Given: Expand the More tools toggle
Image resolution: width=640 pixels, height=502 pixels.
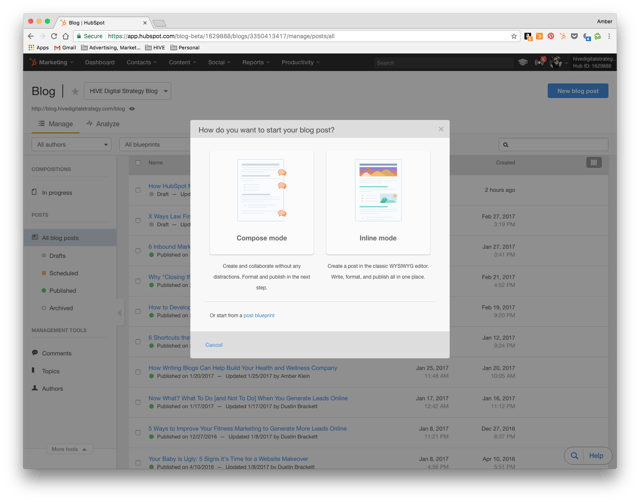Looking at the screenshot, I should click(x=69, y=449).
